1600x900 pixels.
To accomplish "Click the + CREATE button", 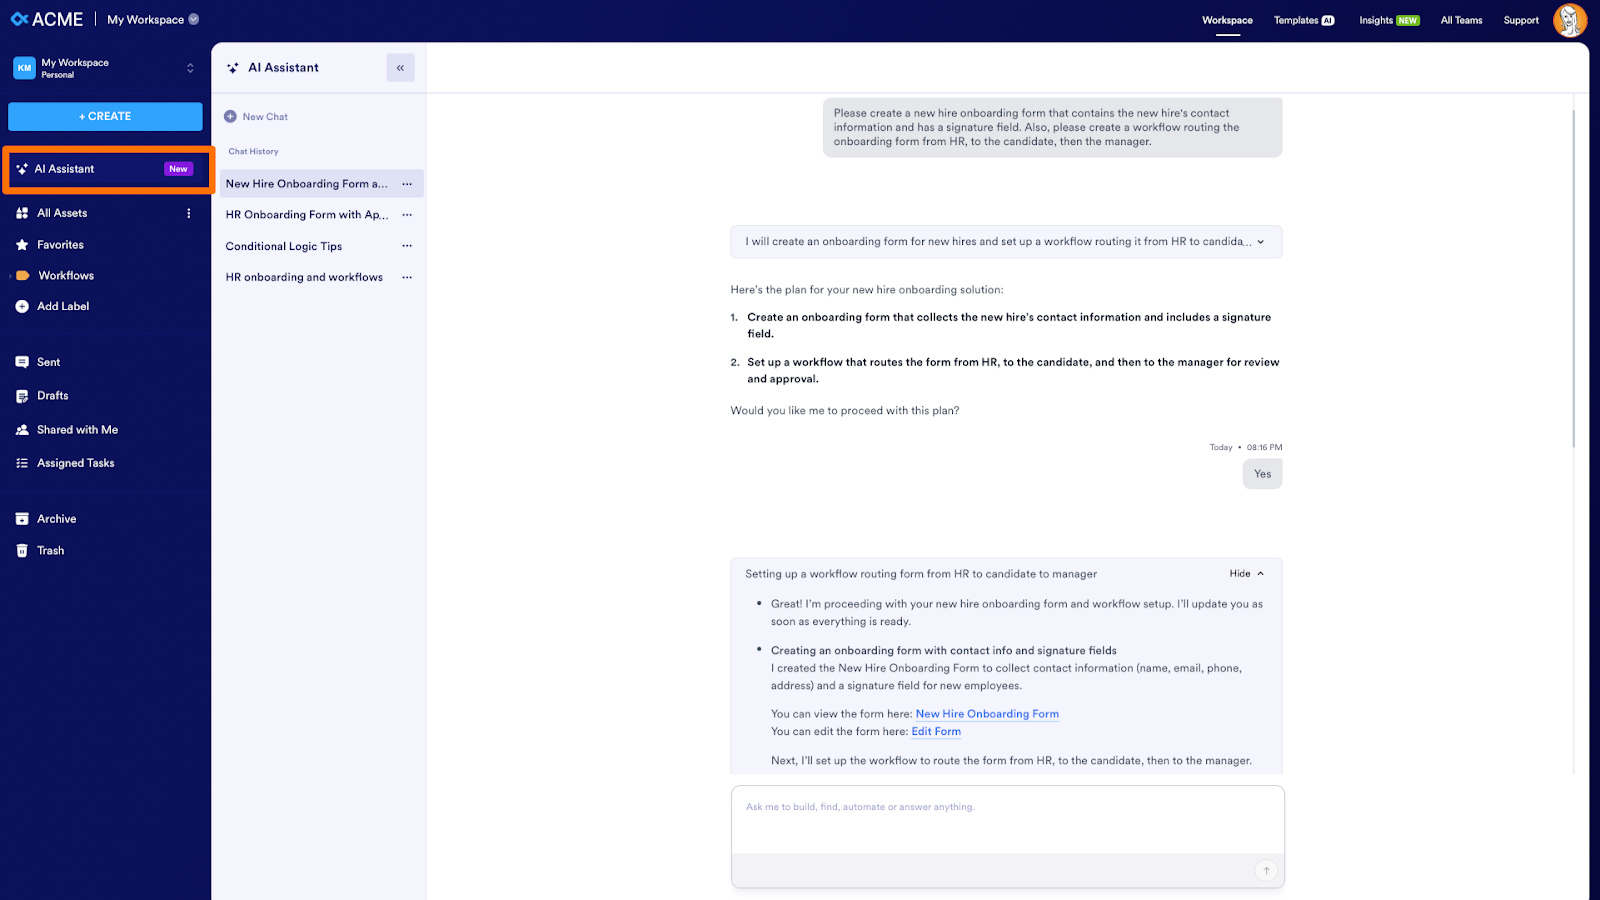I will 104,116.
